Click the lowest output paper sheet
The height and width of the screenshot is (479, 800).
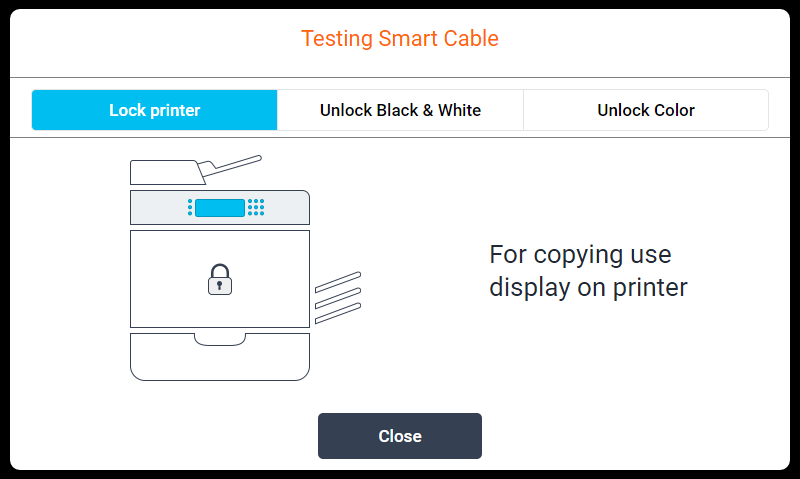tap(338, 312)
